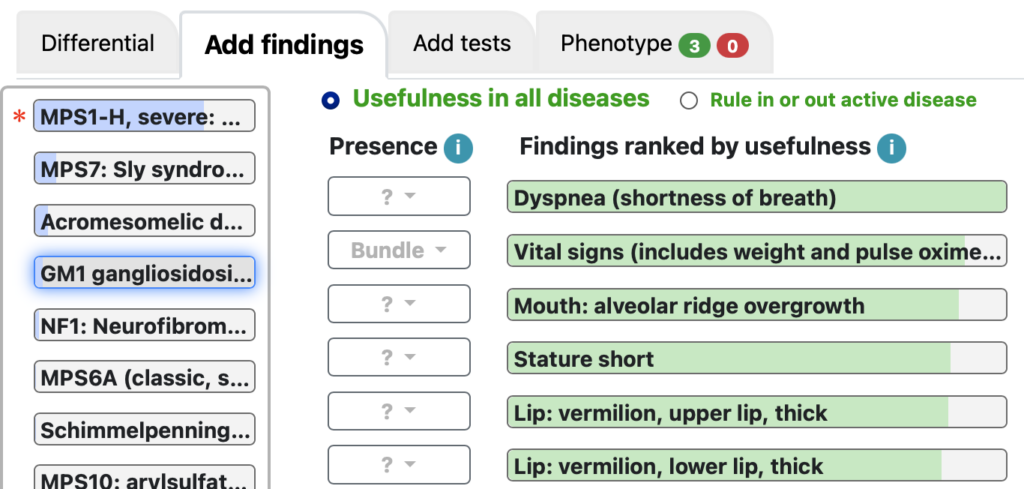Screen dimensions: 1024x489
Task: Click the info icon next to Presence
Action: pyautogui.click(x=458, y=149)
